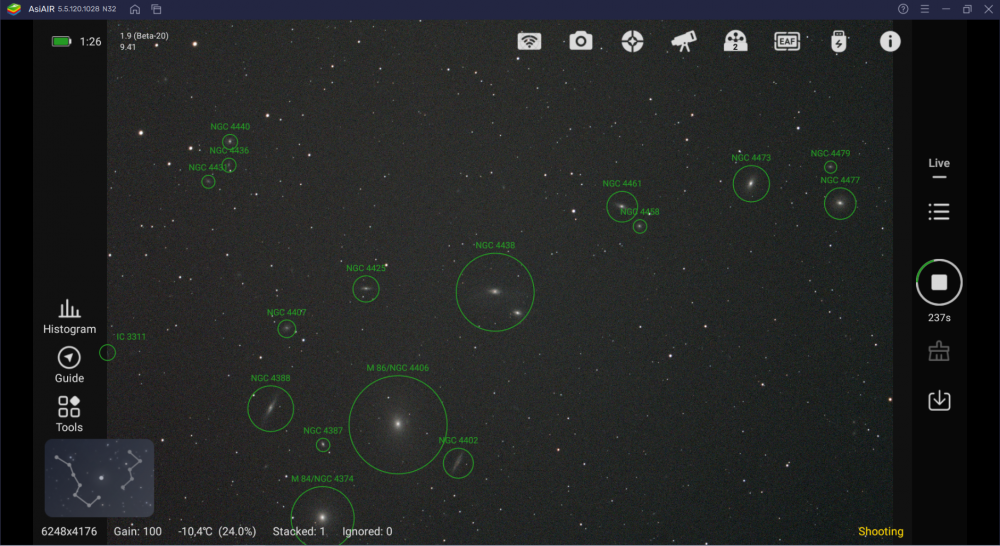
Task: Click the battery status icon
Action: click(x=62, y=41)
